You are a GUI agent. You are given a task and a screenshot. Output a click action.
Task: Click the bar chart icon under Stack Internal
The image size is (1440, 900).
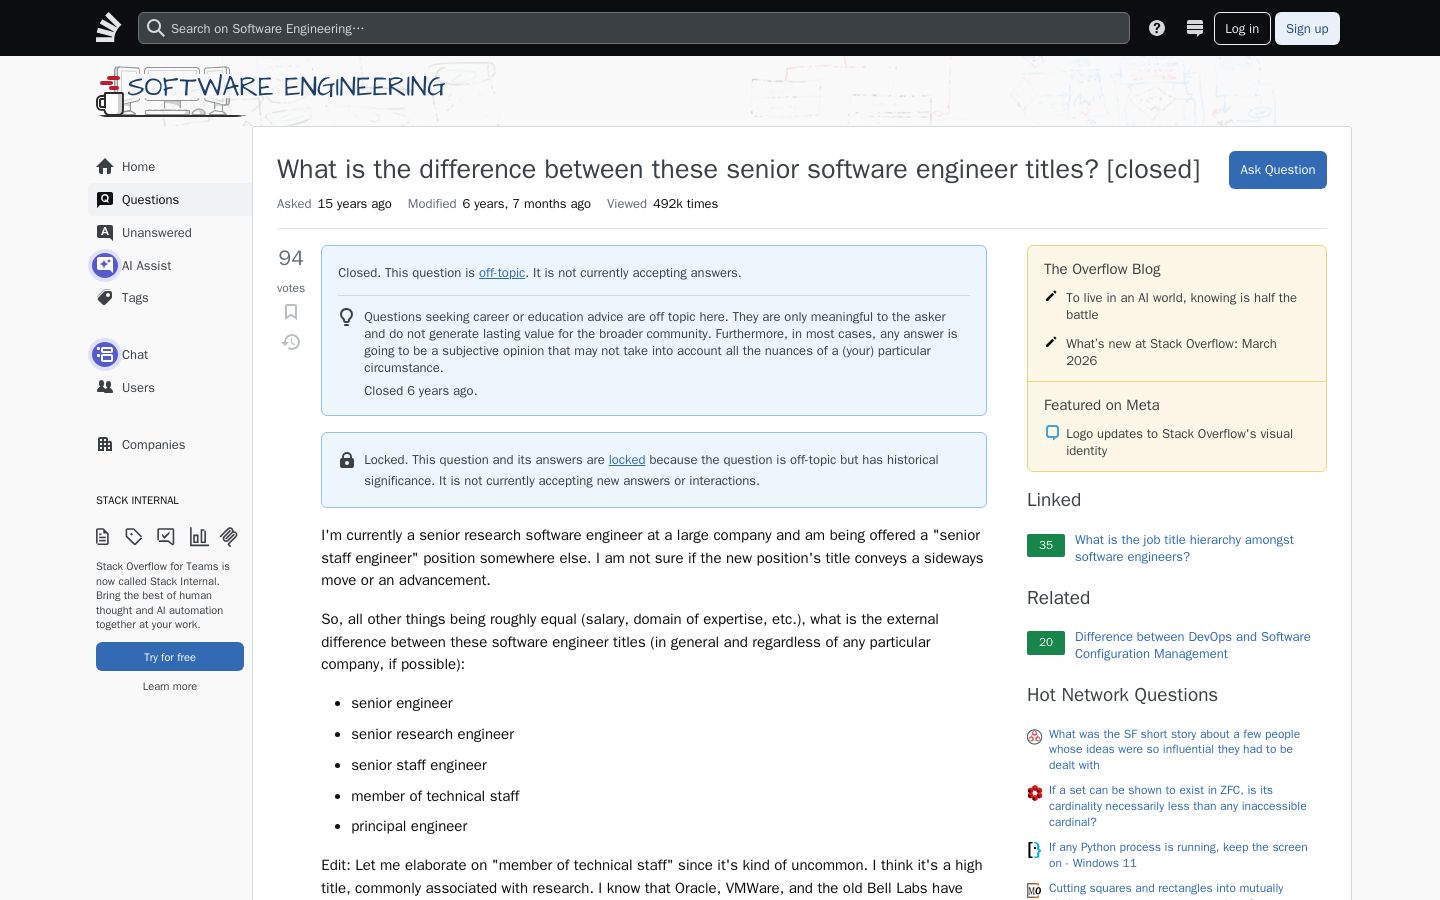click(198, 537)
